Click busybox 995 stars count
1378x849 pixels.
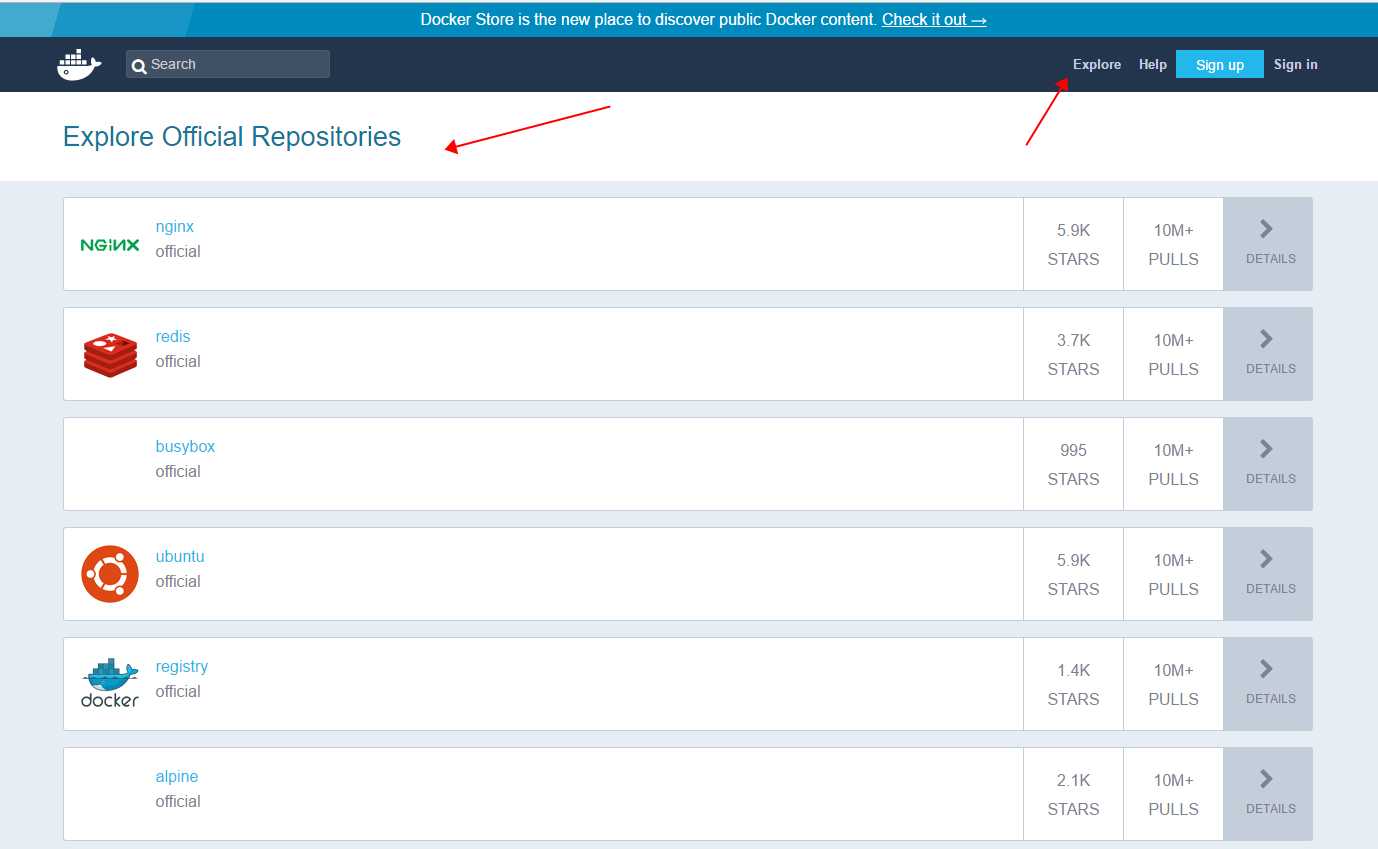[x=1073, y=451]
